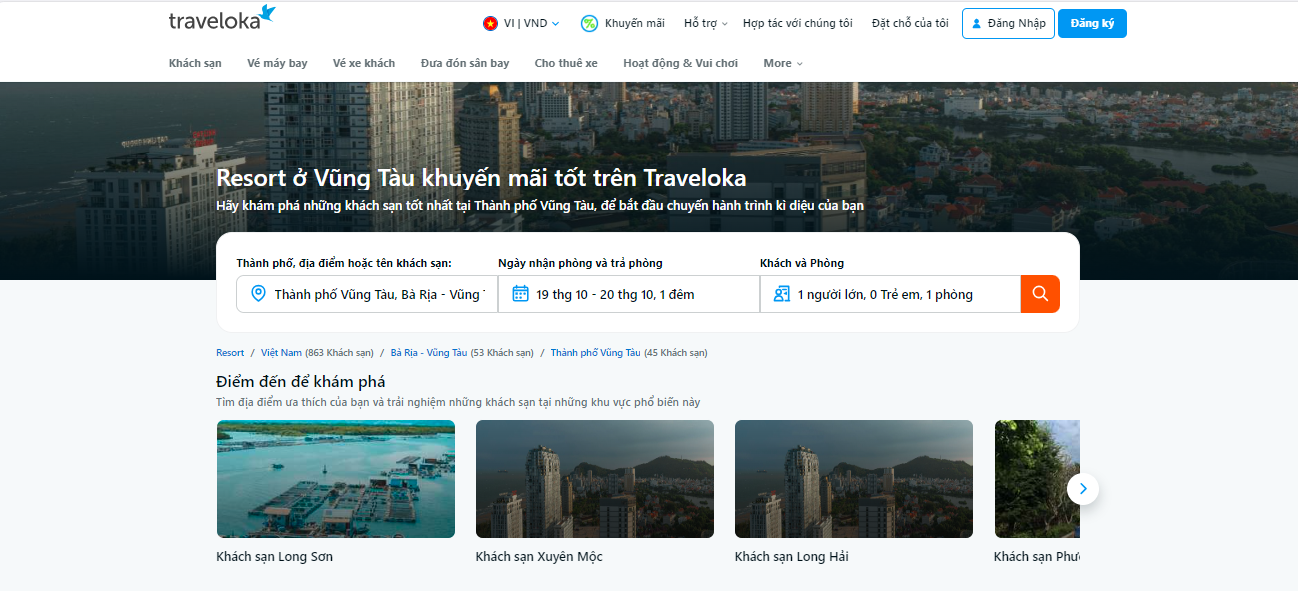Open the Khách sạn Long Sơn thumbnail
The height and width of the screenshot is (591, 1298).
click(335, 479)
